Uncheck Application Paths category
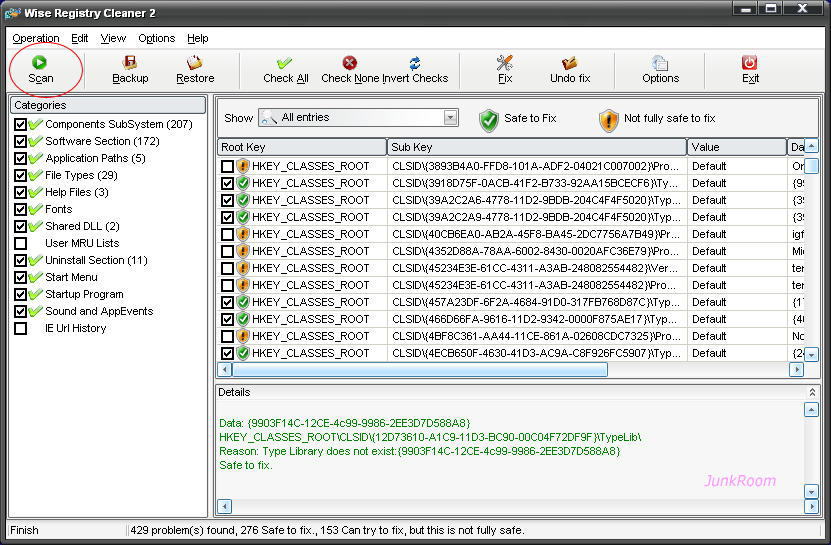Viewport: 831px width, 545px height. tap(21, 159)
